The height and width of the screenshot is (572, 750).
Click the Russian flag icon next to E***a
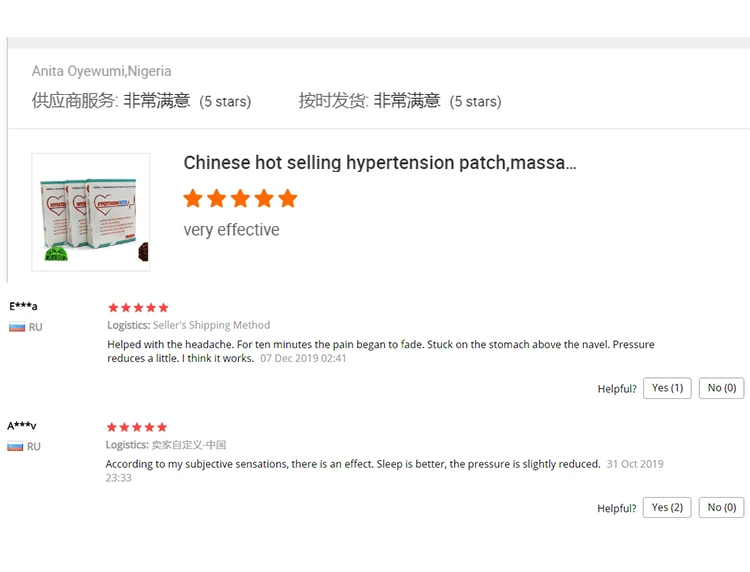tap(17, 327)
